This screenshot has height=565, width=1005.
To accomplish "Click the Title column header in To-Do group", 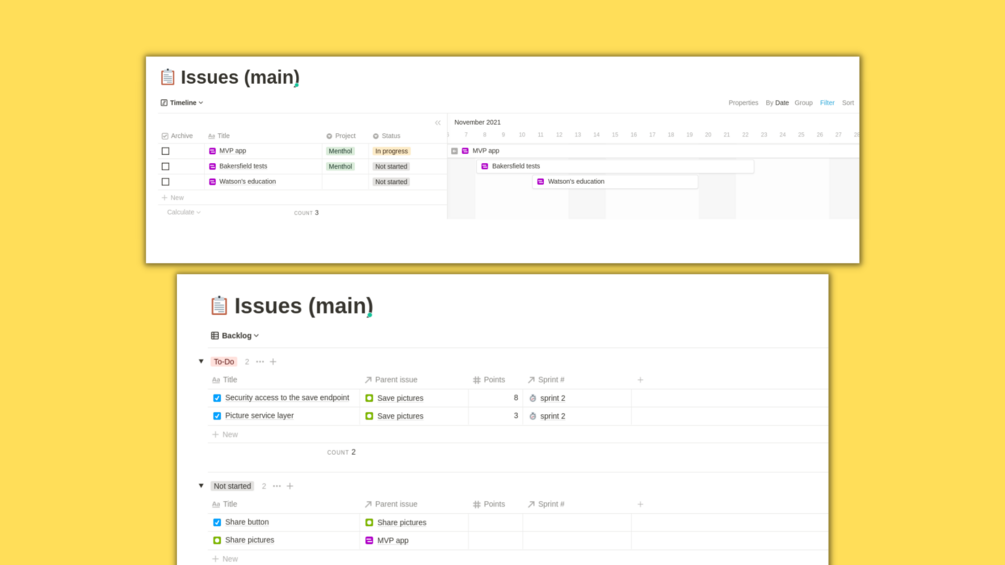I will 224,380.
